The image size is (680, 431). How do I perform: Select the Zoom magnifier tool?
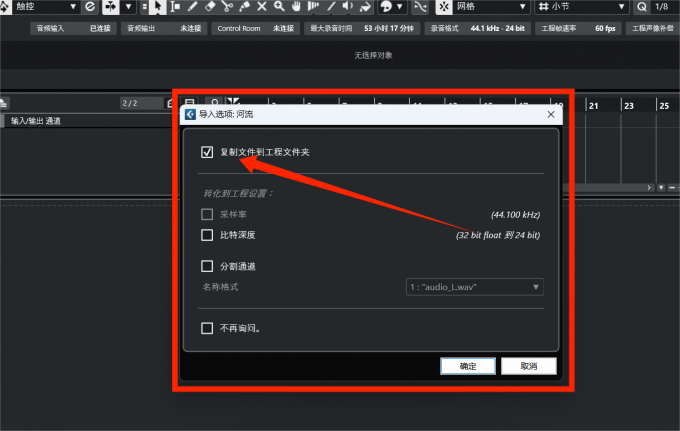[279, 7]
